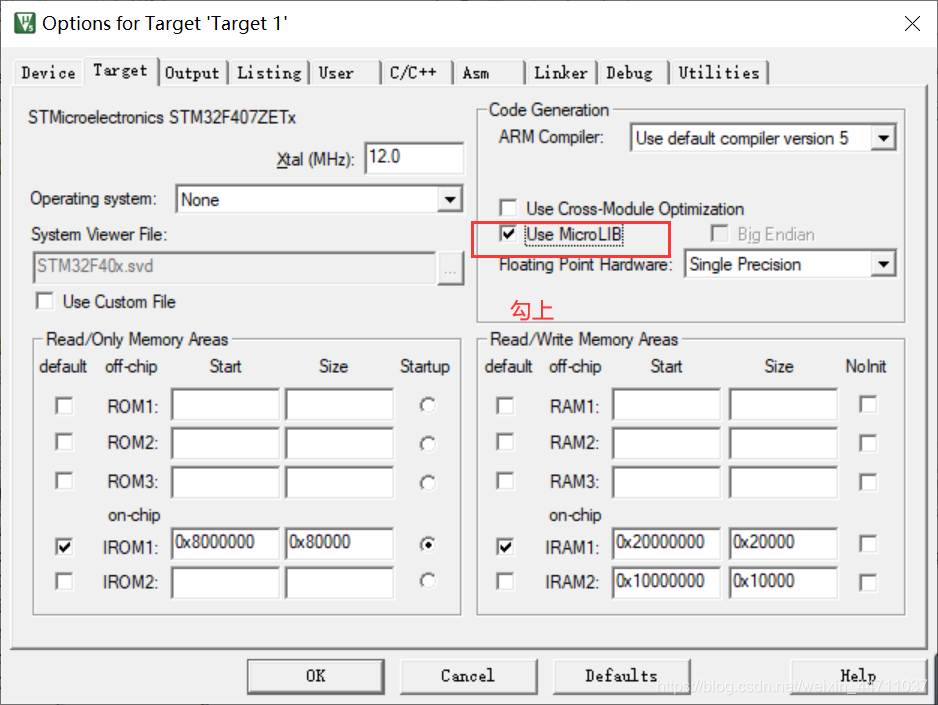The image size is (938, 705).
Task: Close the Options for Target dialog
Action: click(x=912, y=23)
